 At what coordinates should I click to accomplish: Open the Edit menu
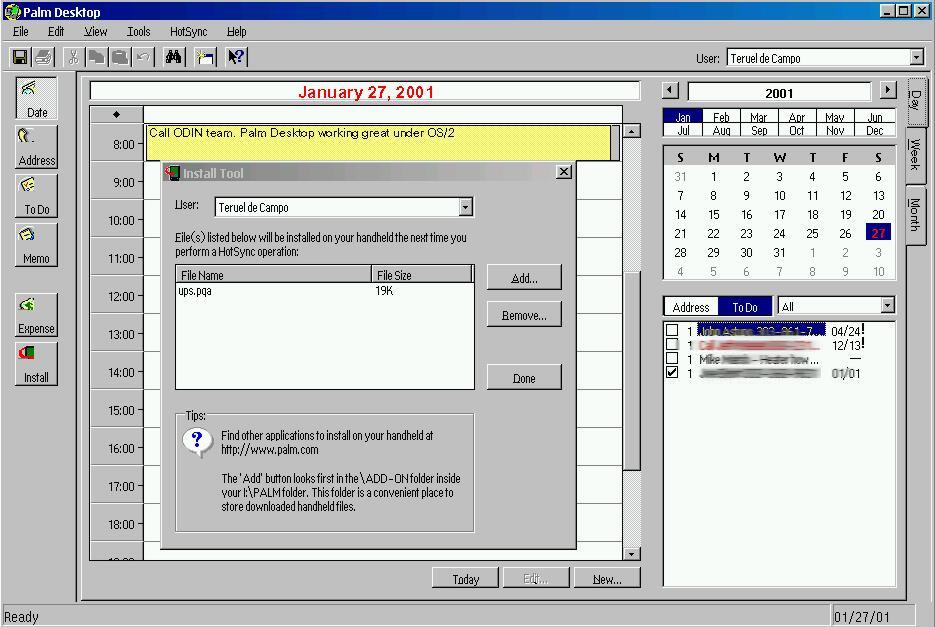tap(56, 32)
